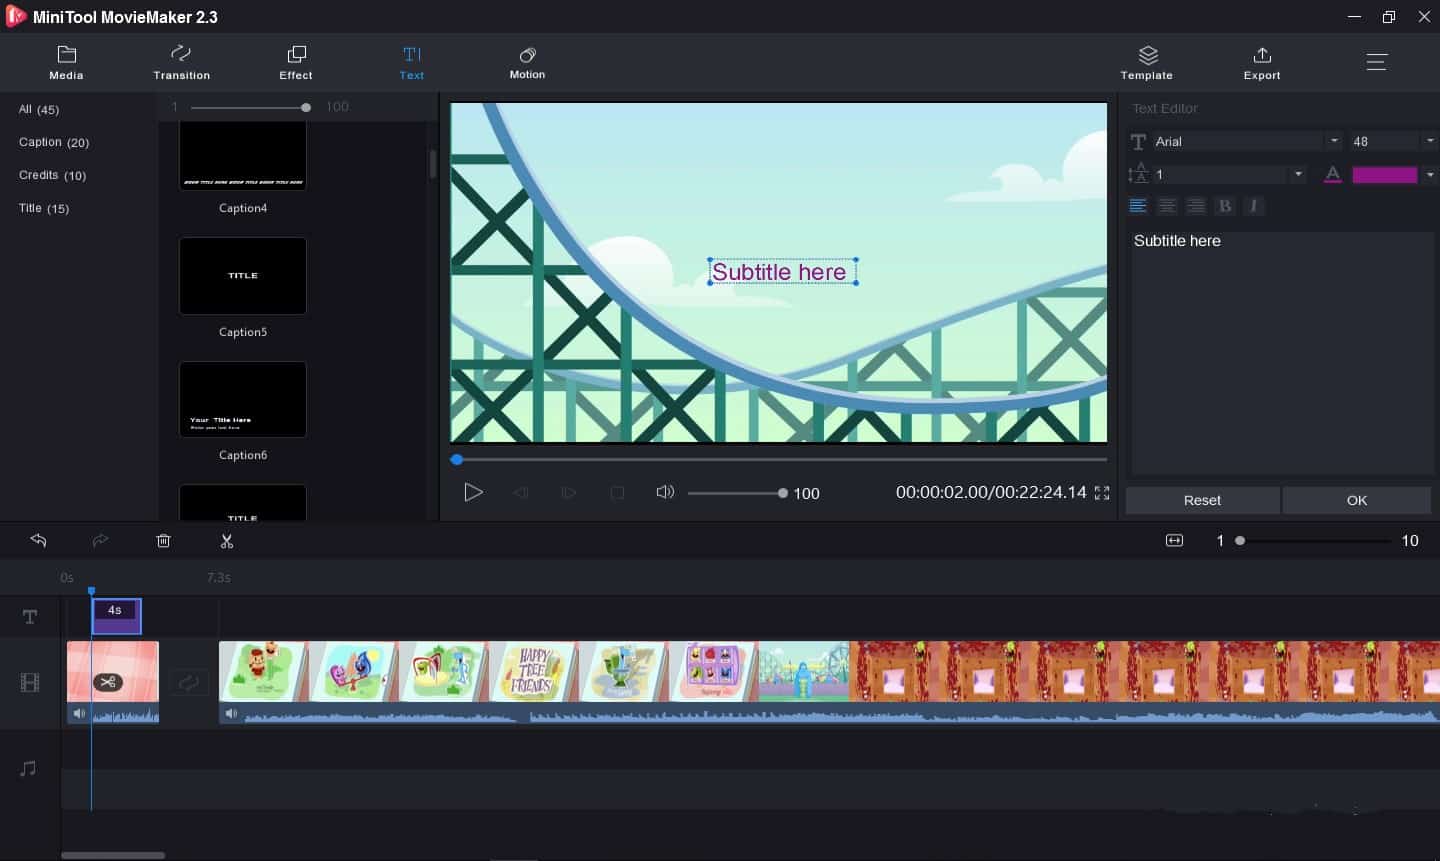Screen dimensions: 1440x861
Task: Toggle italic text formatting
Action: (x=1254, y=206)
